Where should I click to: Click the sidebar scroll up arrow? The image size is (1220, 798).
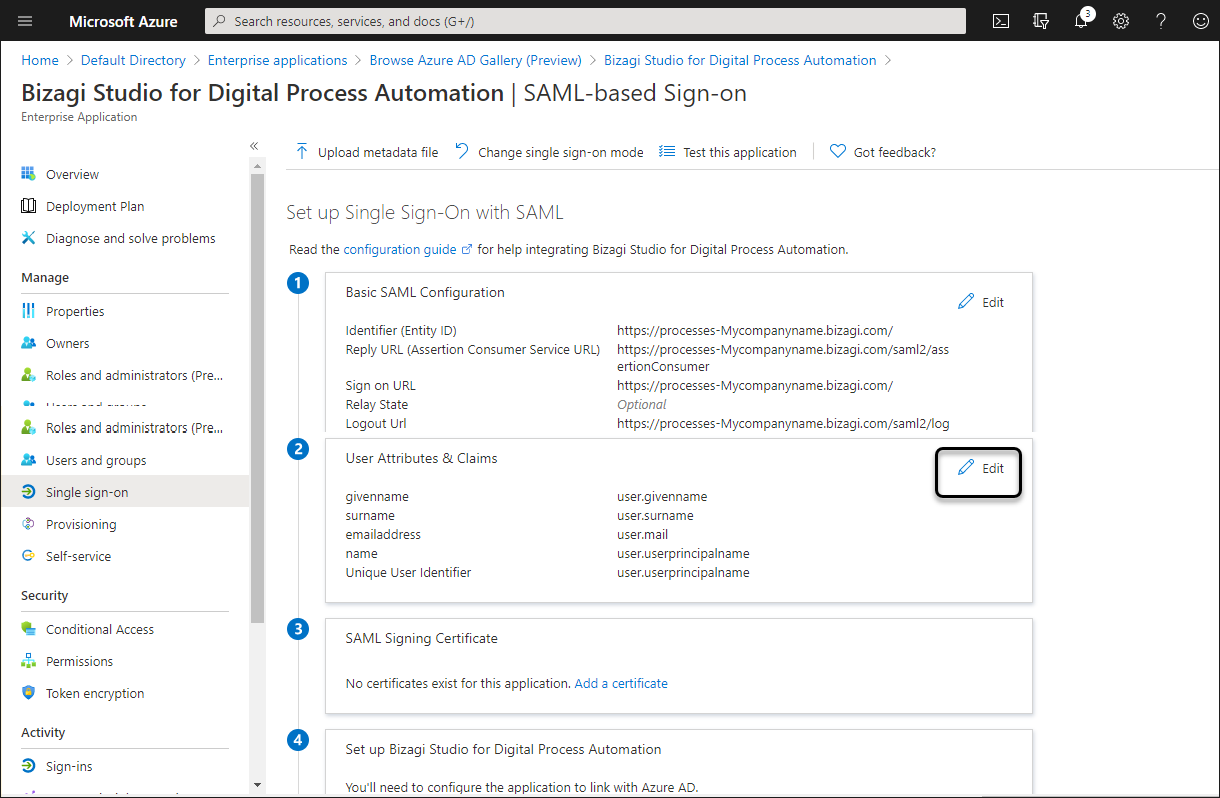tap(257, 166)
